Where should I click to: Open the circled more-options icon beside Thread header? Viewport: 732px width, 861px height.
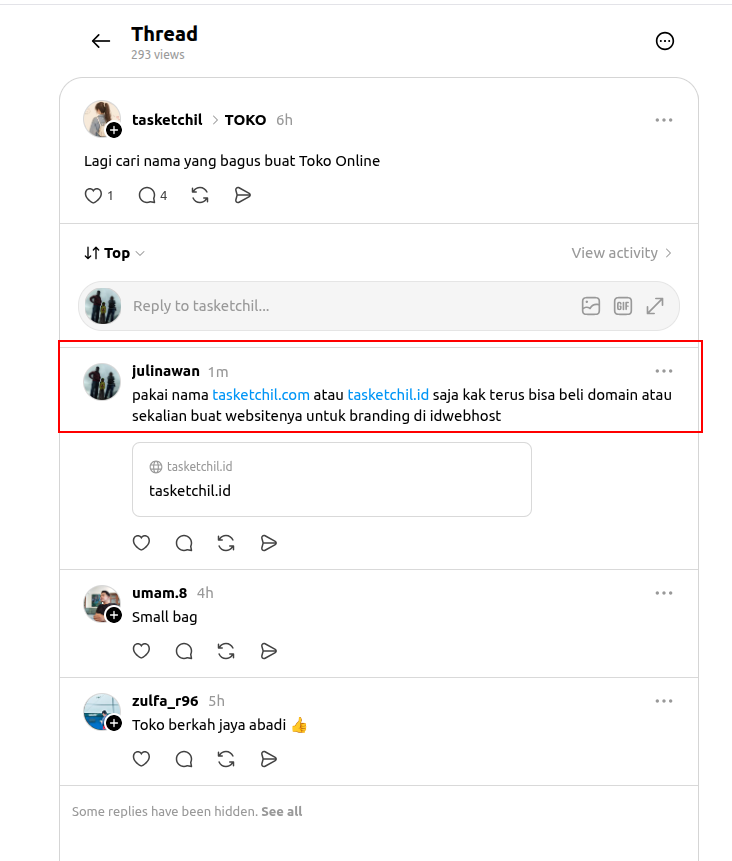pyautogui.click(x=664, y=41)
